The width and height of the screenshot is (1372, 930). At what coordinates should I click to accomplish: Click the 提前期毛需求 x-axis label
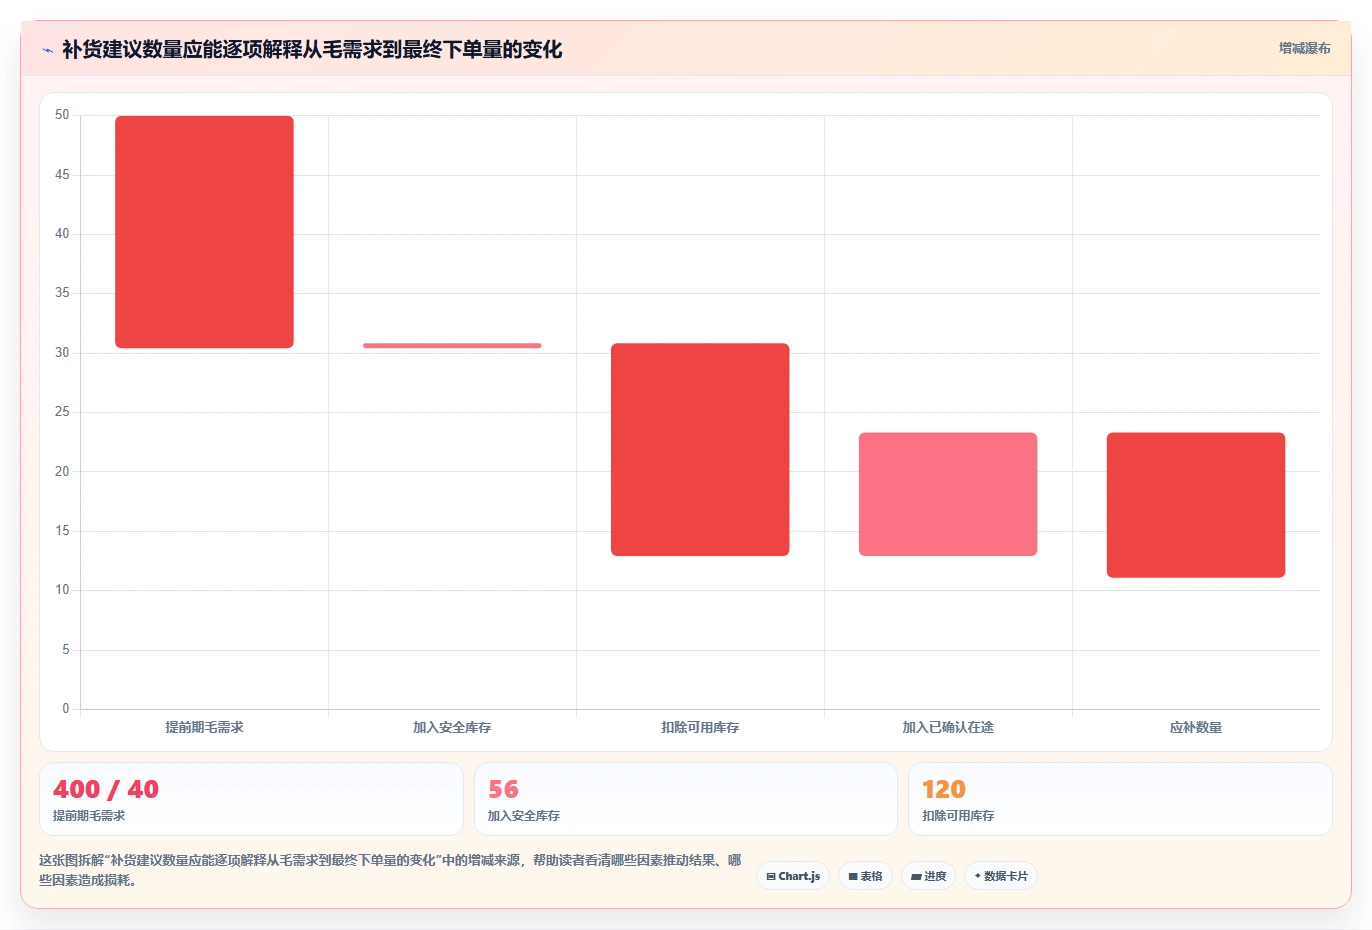[x=204, y=727]
